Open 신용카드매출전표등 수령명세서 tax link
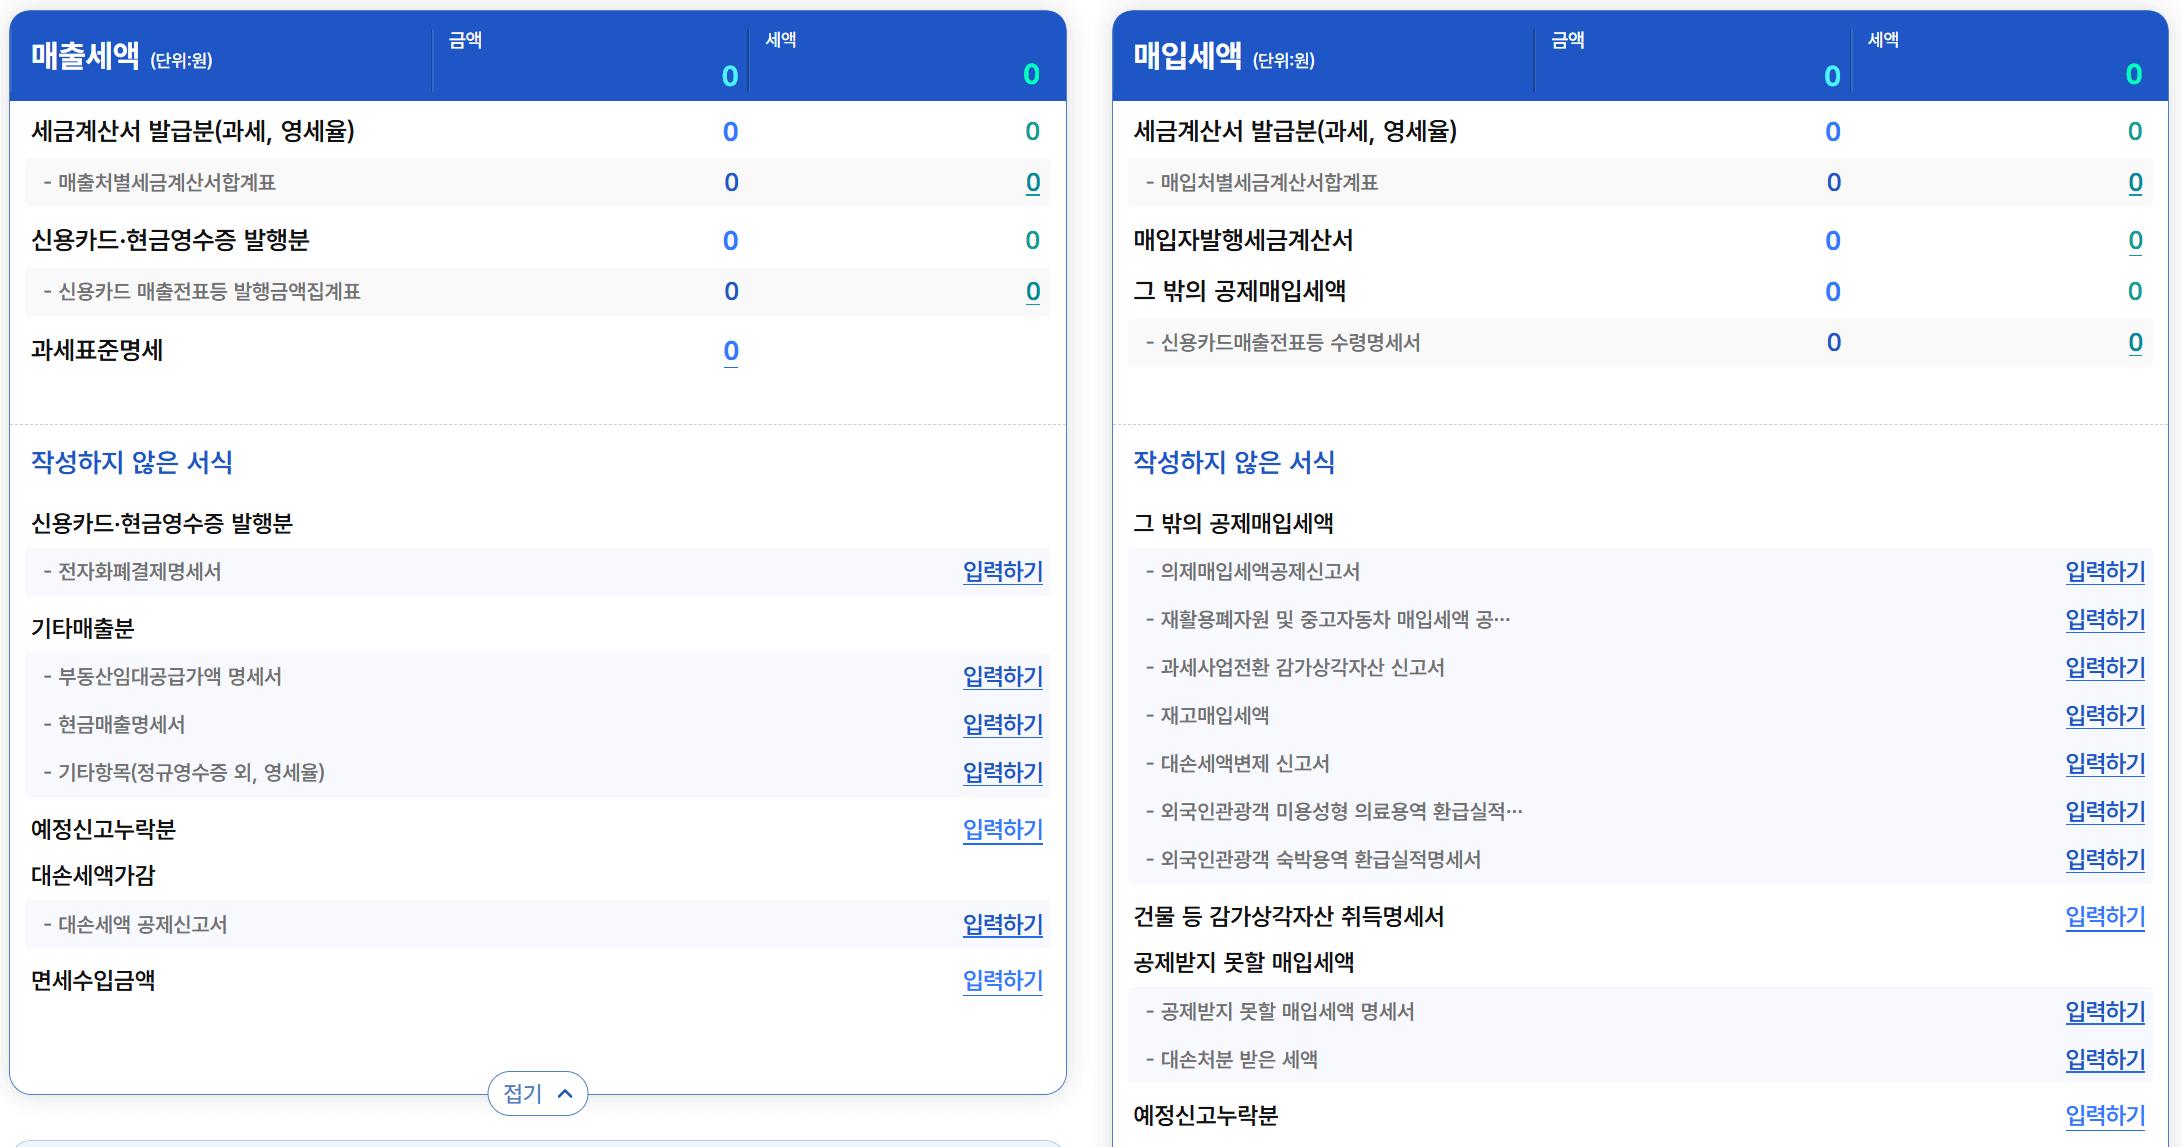Viewport: 2182px width, 1147px height. 2135,343
